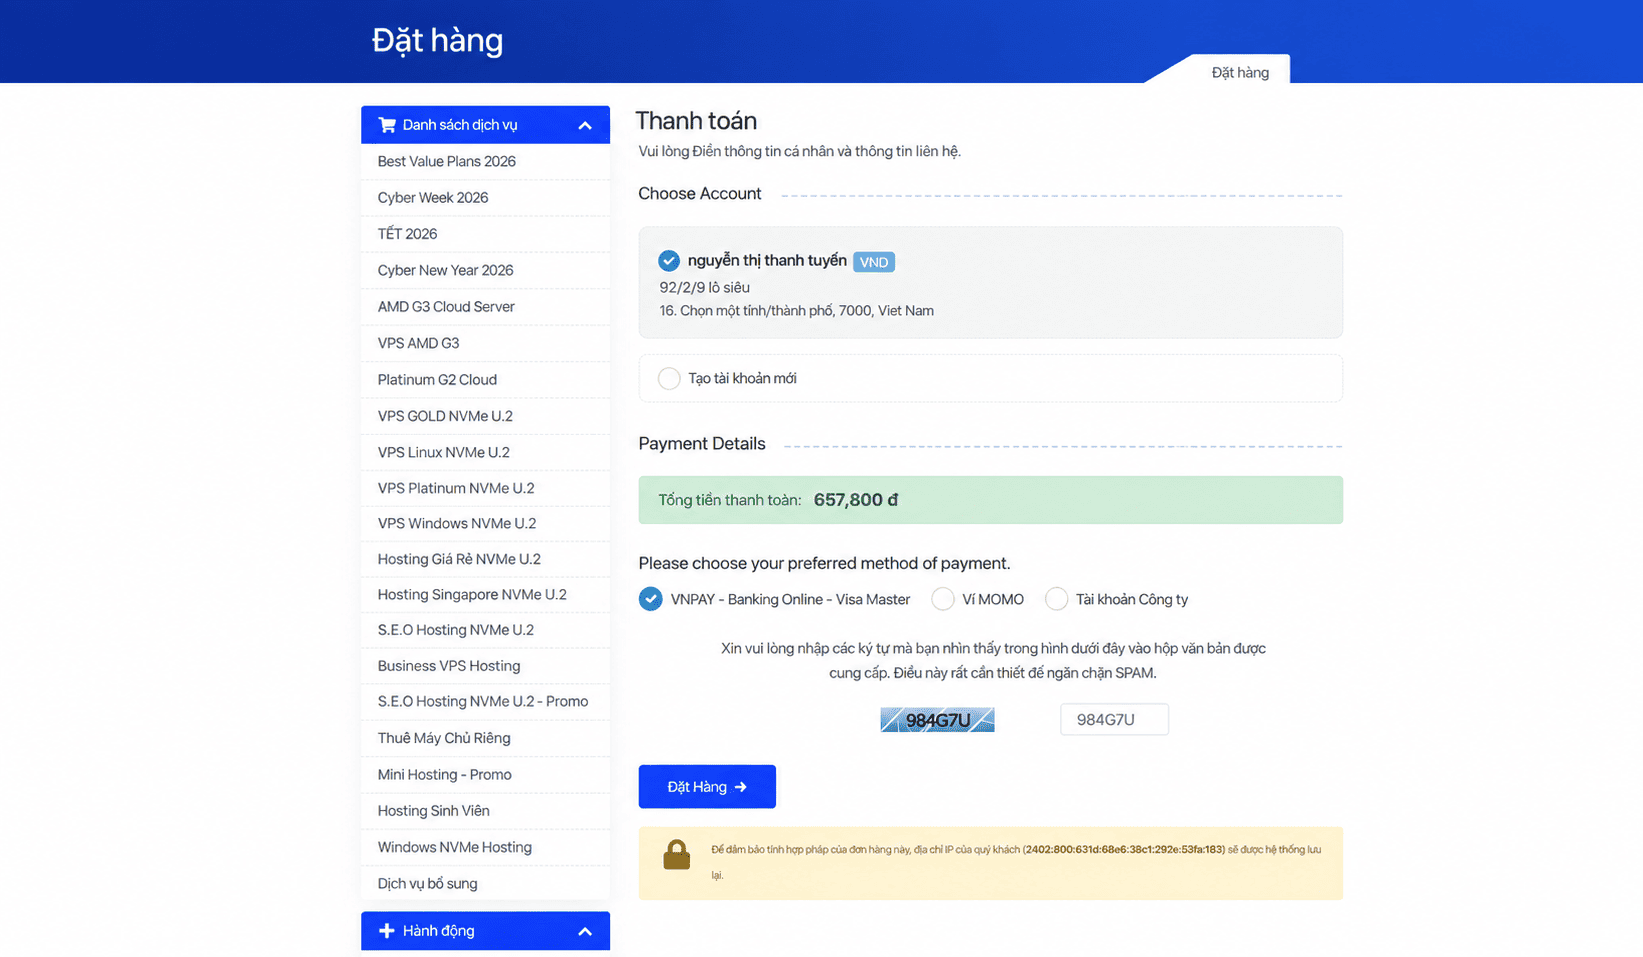1643x957 pixels.
Task: Click the address line 92/2/9 lò siêu
Action: click(x=704, y=287)
